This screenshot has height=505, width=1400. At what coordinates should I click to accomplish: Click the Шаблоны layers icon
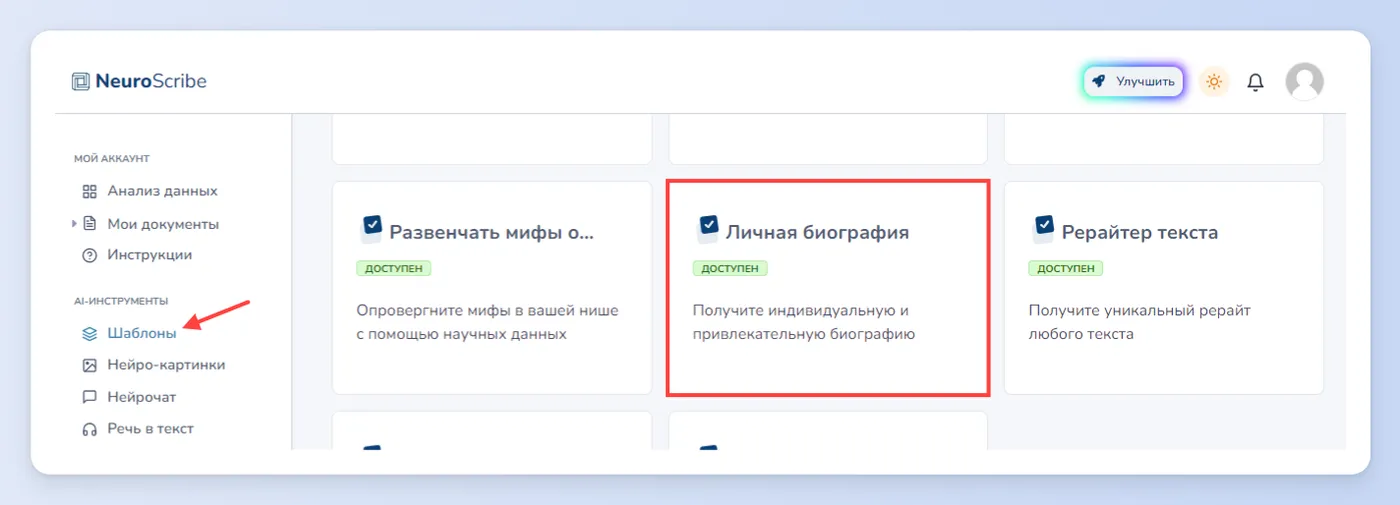[x=89, y=333]
